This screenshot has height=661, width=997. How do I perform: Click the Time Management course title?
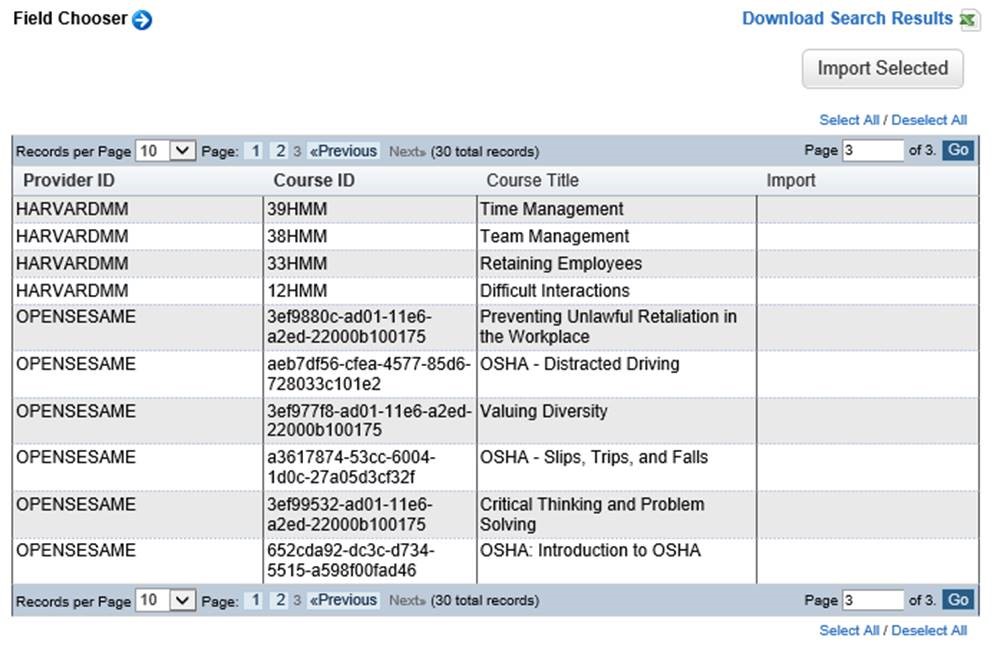pos(552,209)
